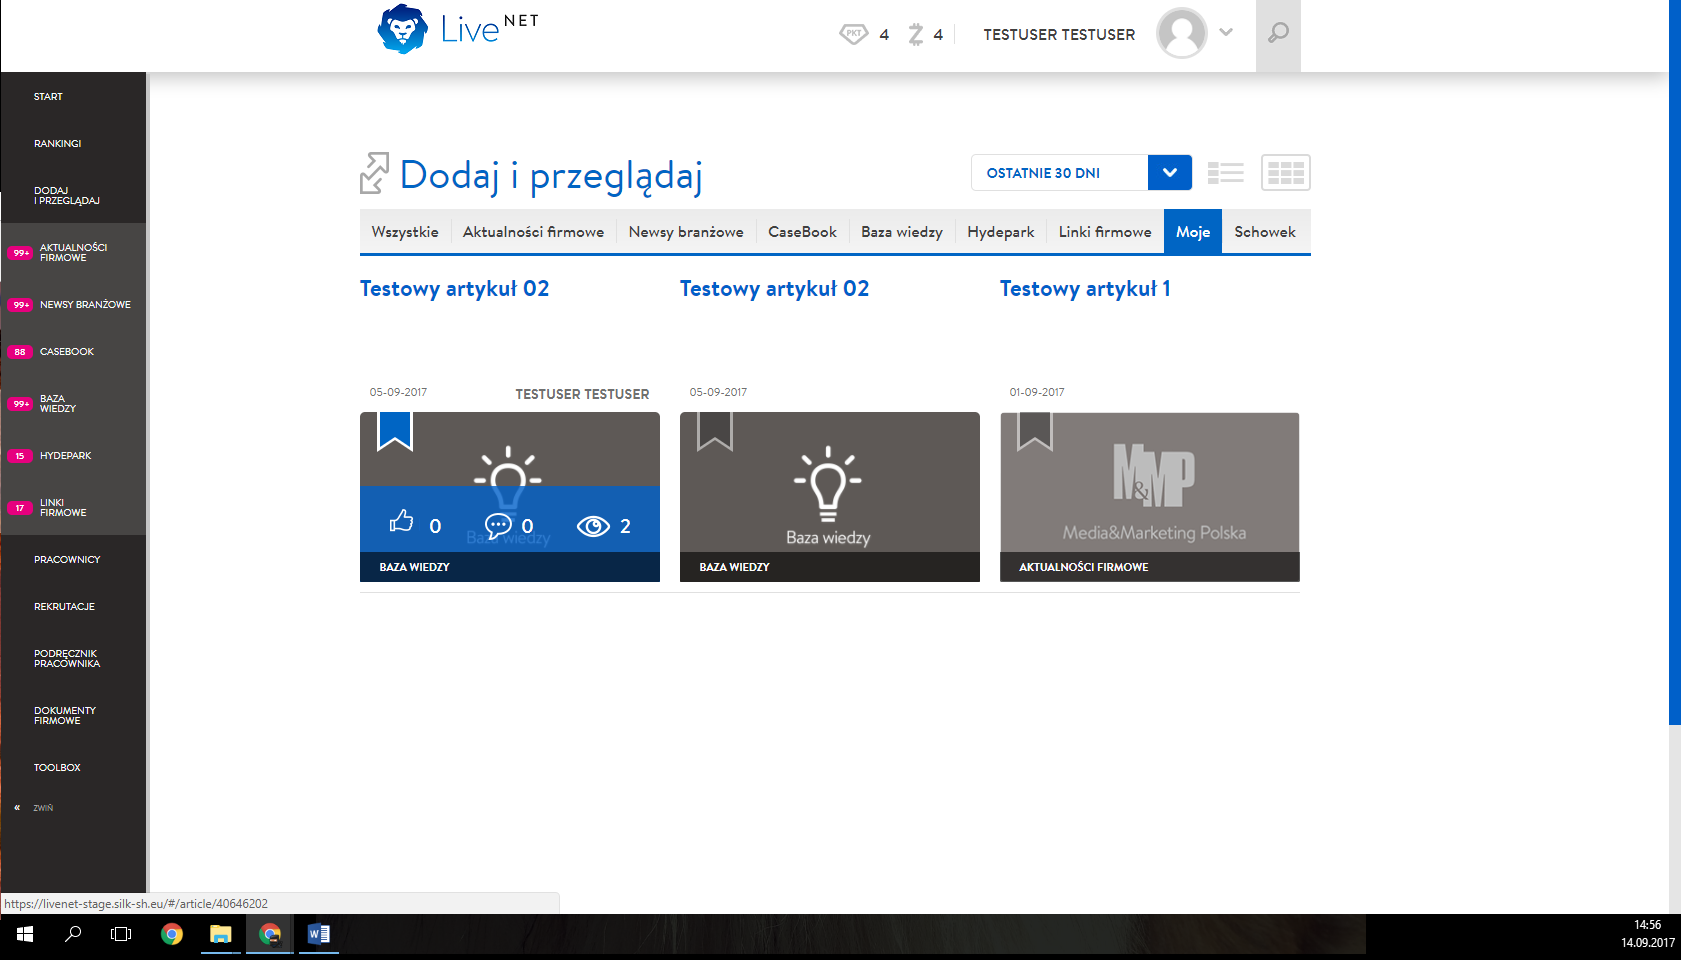Switch to list view layout
1681x960 pixels.
[x=1226, y=173]
